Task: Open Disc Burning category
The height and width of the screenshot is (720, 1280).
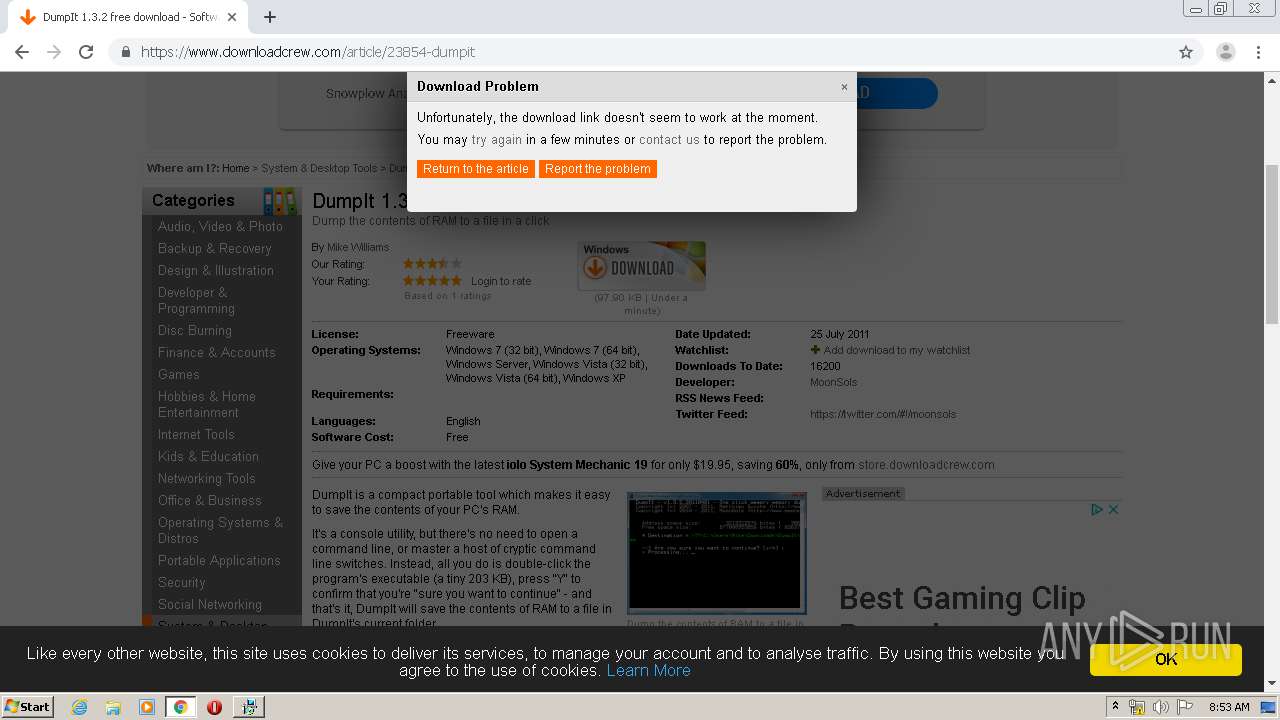Action: tap(194, 330)
